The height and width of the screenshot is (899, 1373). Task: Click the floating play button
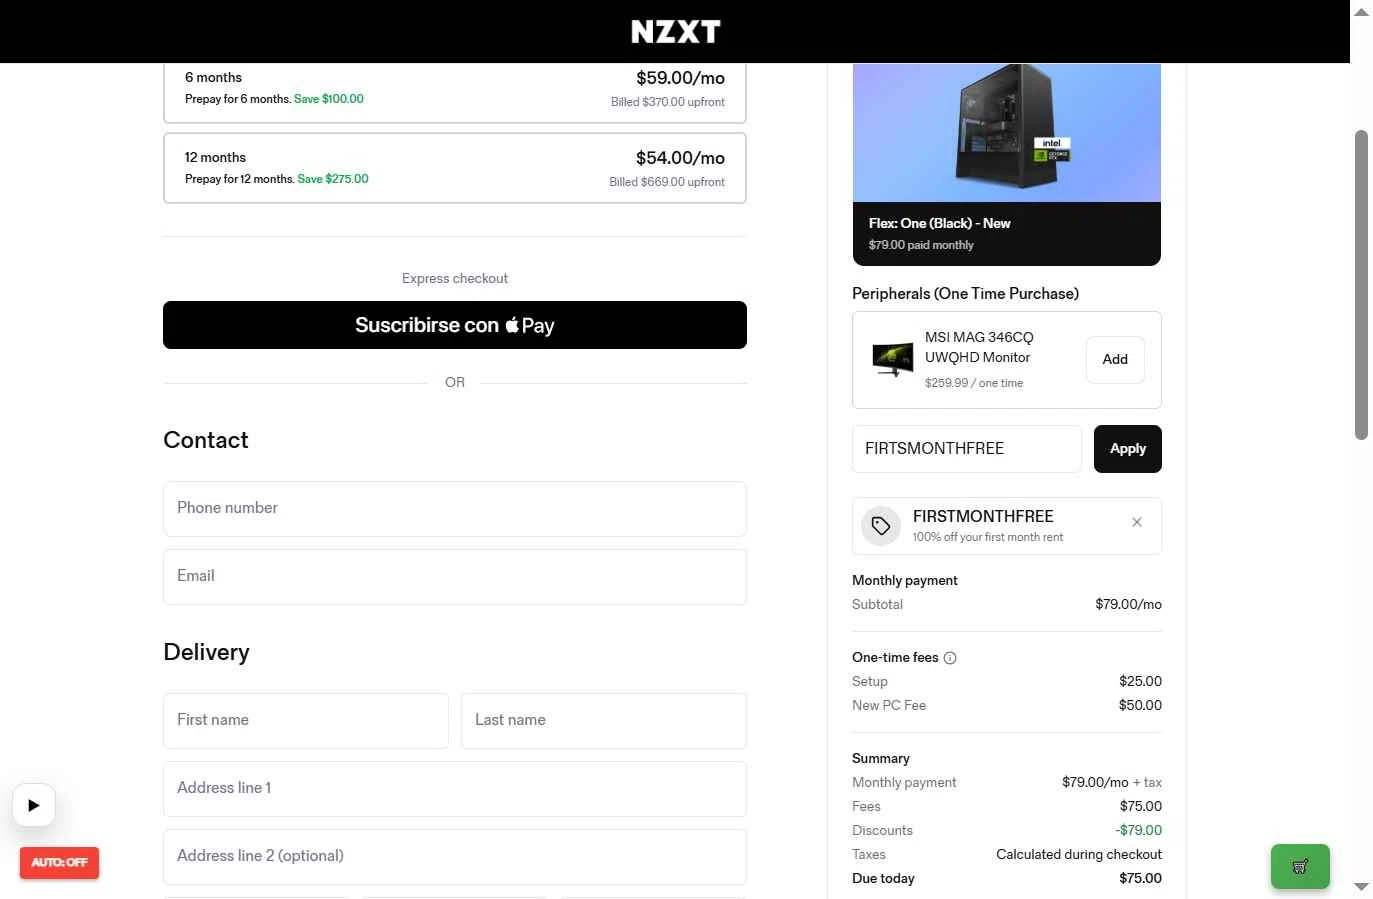[34, 805]
